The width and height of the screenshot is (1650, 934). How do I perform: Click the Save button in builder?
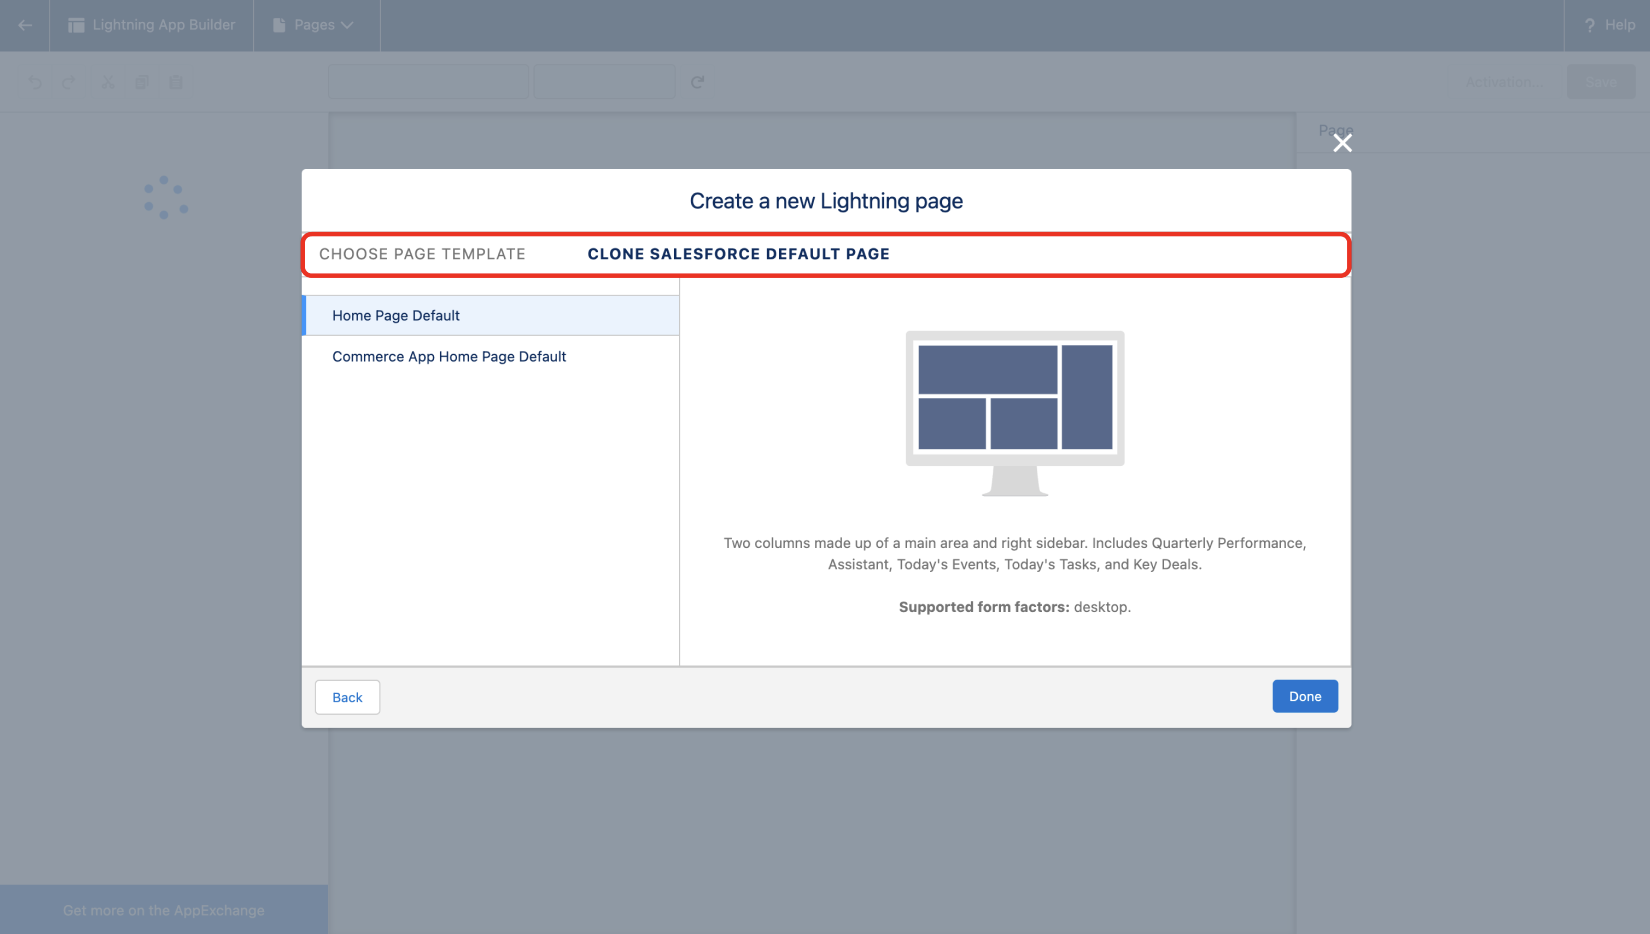(x=1601, y=82)
